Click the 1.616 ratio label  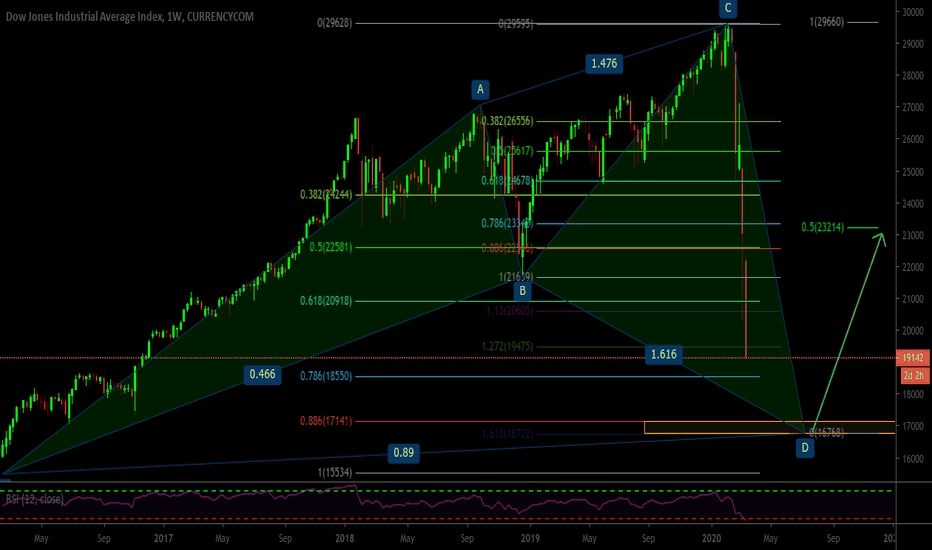coord(663,354)
